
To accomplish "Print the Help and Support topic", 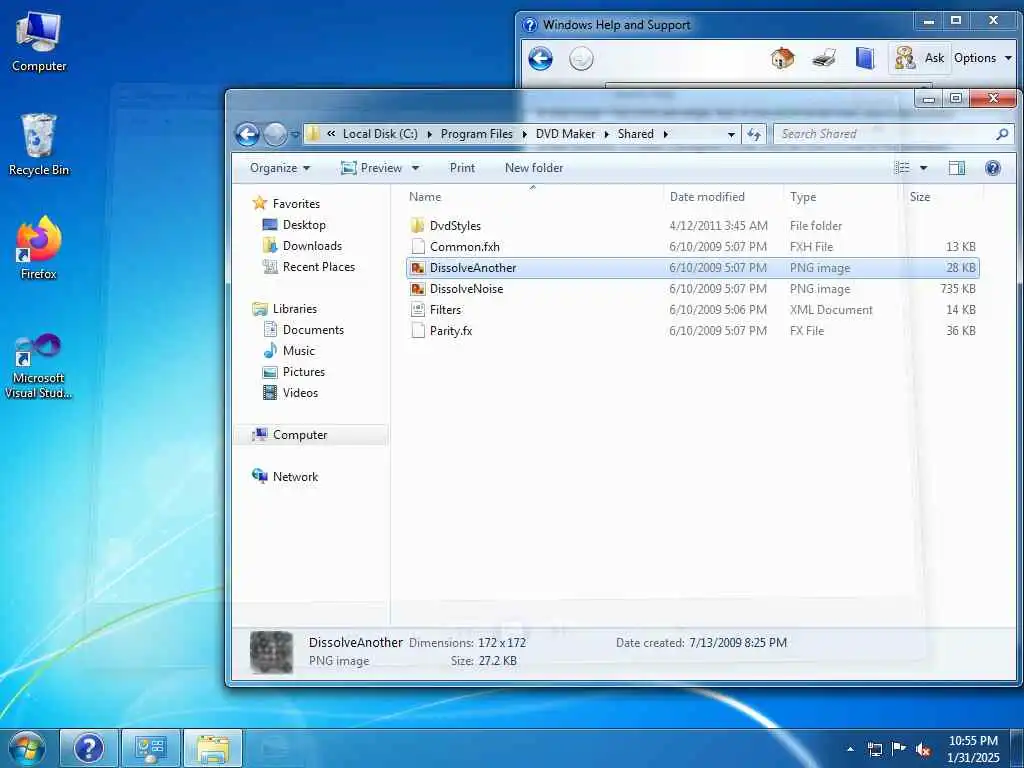I will tap(824, 58).
